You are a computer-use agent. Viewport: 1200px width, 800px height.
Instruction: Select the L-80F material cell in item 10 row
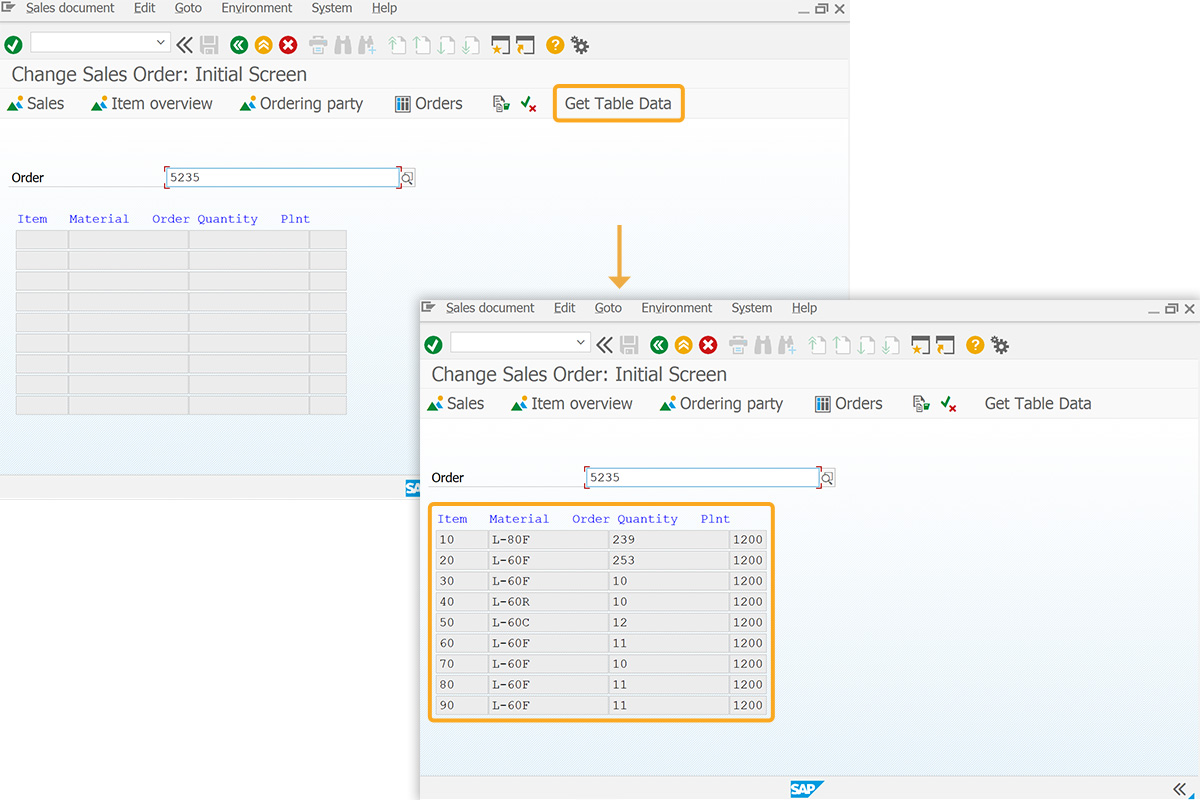548,540
